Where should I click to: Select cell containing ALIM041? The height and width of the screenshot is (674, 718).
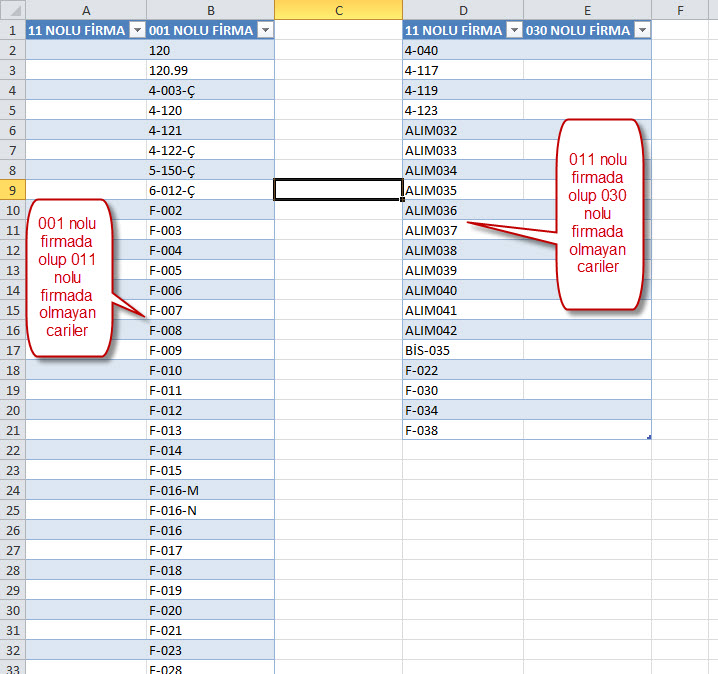point(463,310)
